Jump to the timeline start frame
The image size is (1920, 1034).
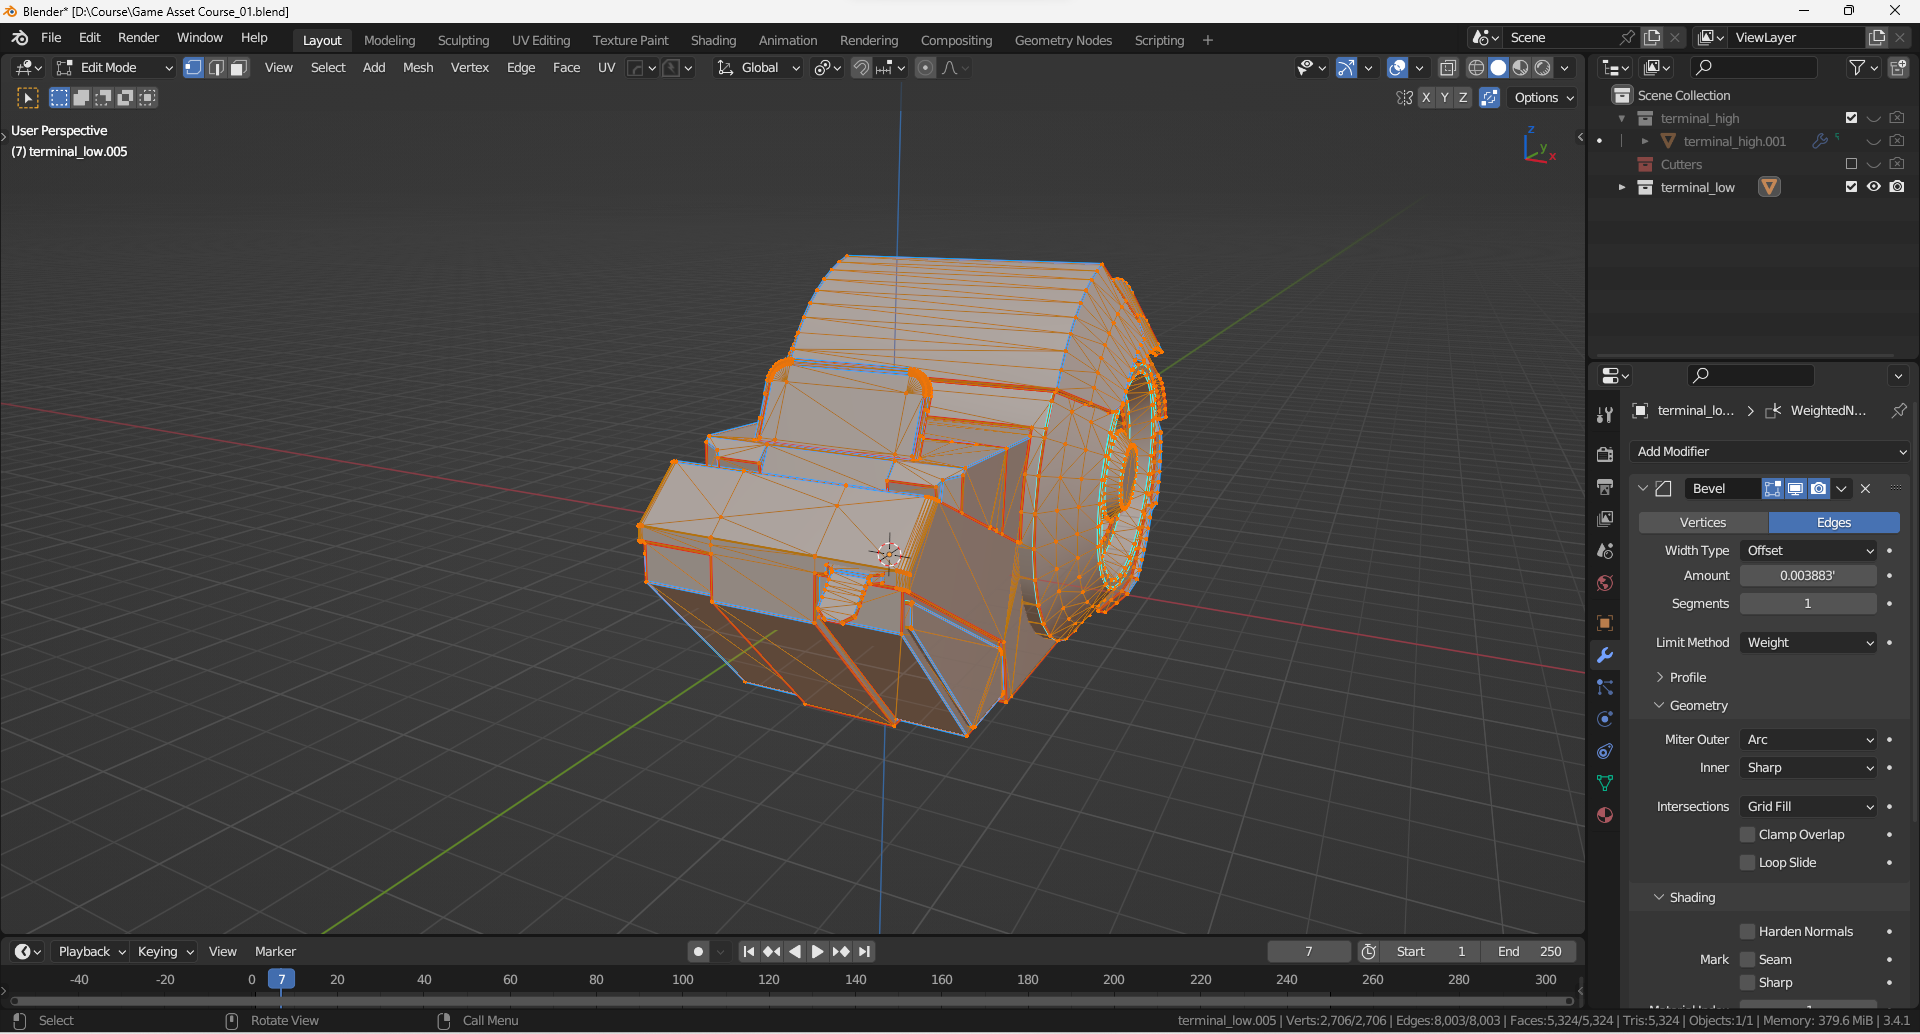(748, 952)
